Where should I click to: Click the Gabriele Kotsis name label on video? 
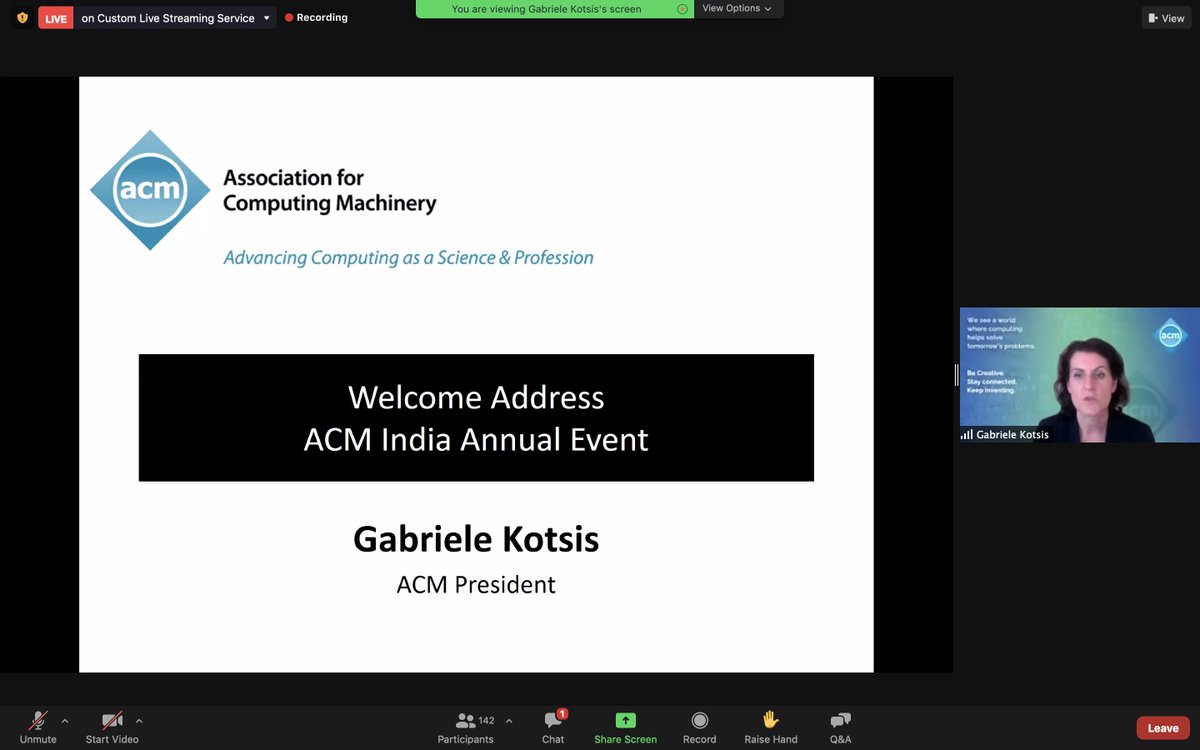point(1012,435)
